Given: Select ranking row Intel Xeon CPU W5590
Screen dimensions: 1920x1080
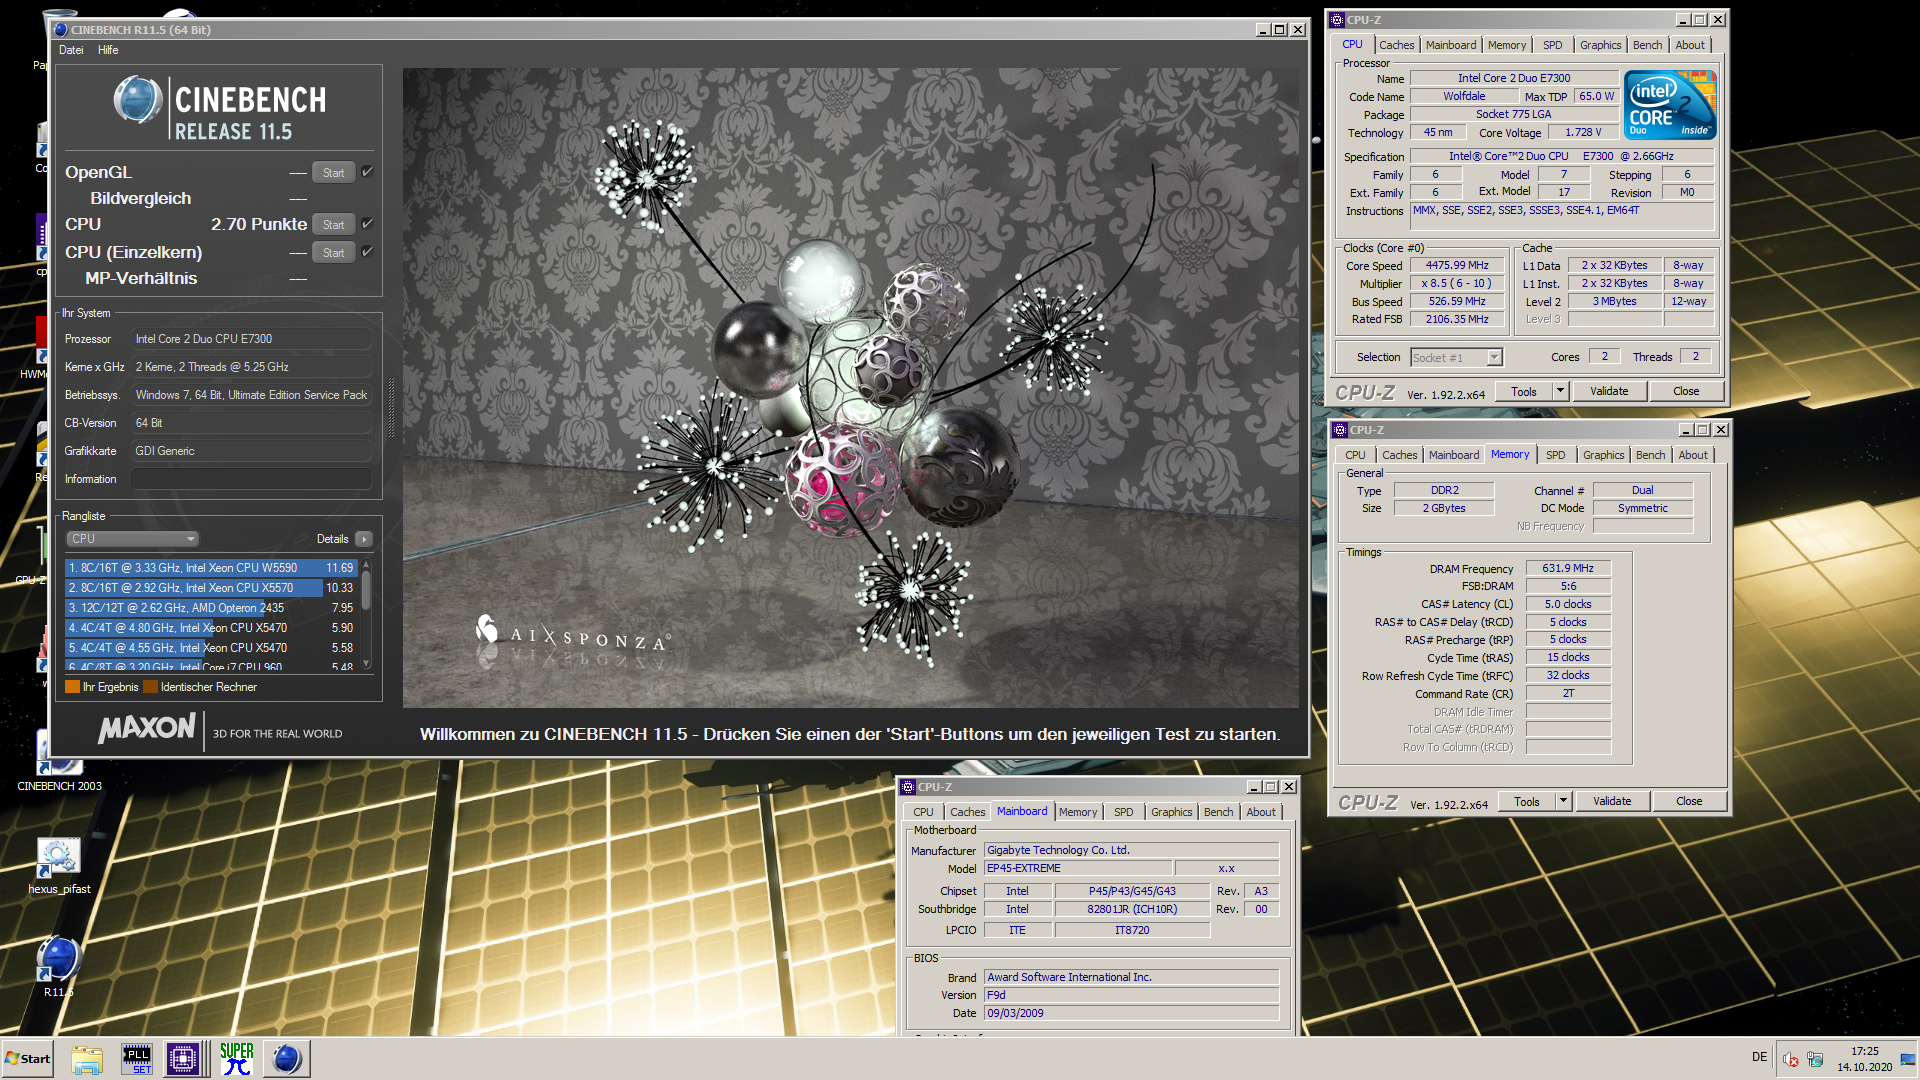Looking at the screenshot, I should click(211, 568).
